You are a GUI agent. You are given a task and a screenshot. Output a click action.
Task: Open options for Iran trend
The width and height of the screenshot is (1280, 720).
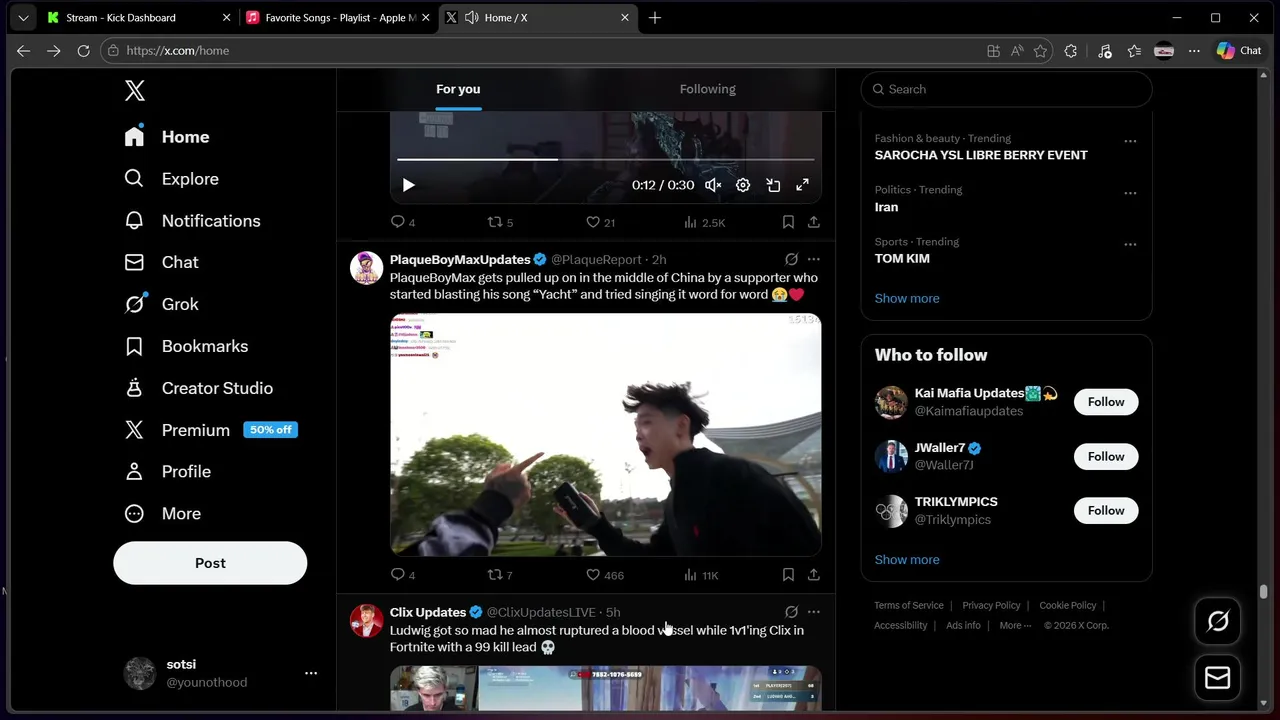click(1130, 192)
